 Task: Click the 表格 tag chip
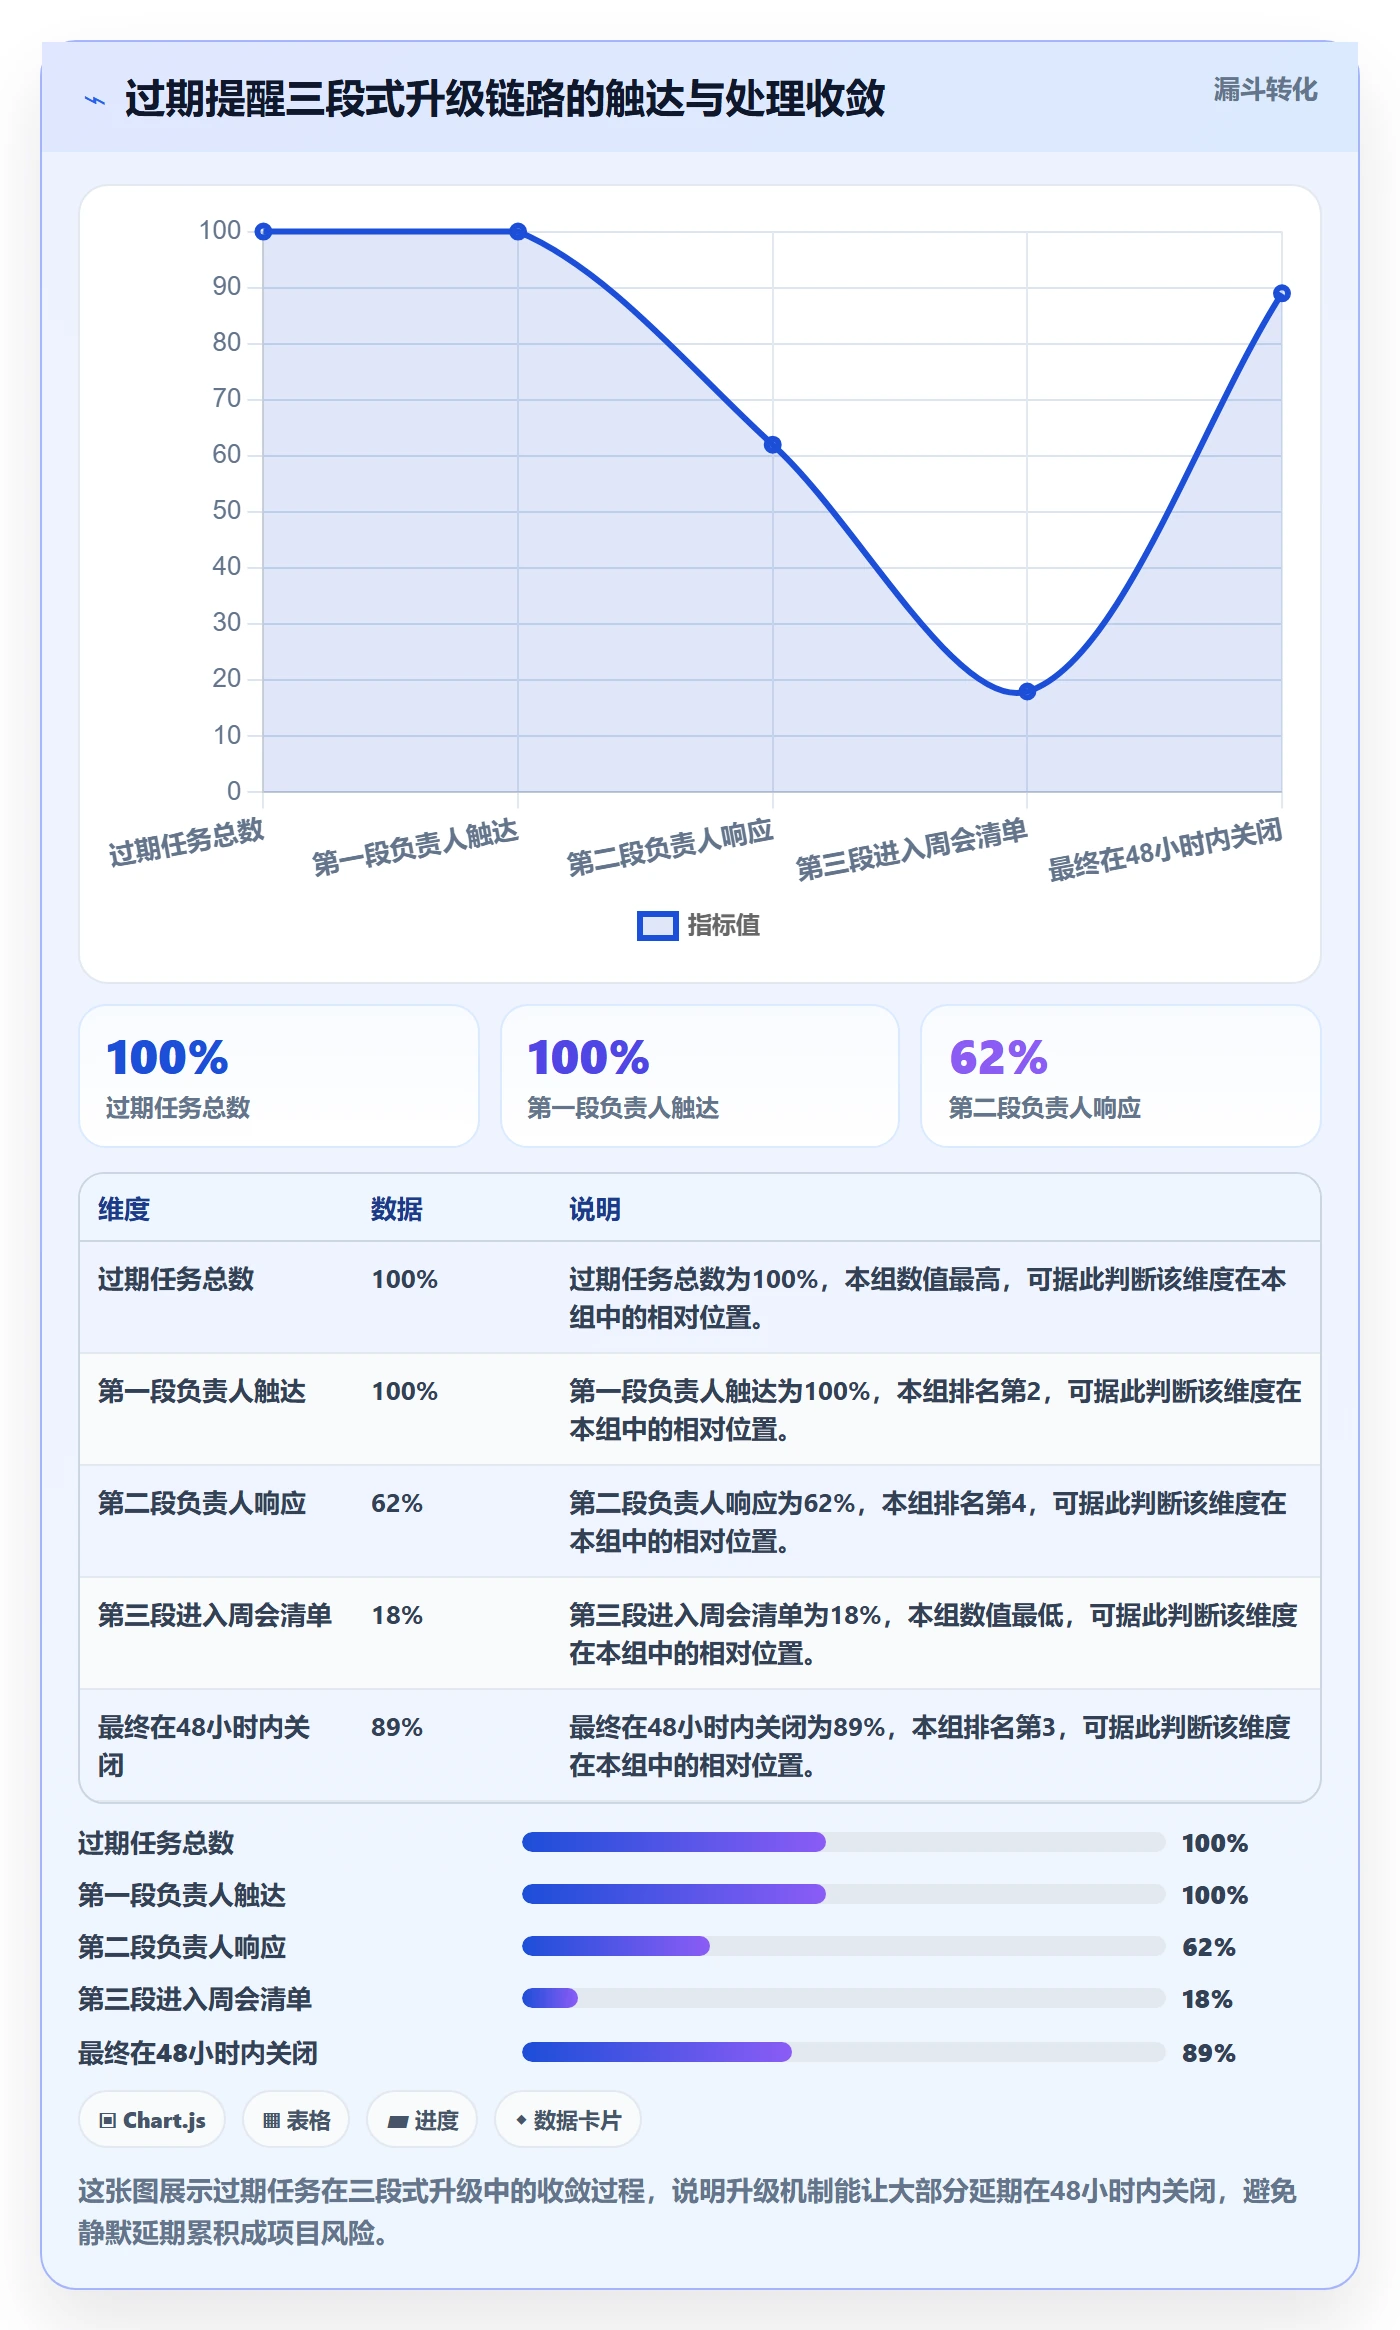[x=296, y=2120]
